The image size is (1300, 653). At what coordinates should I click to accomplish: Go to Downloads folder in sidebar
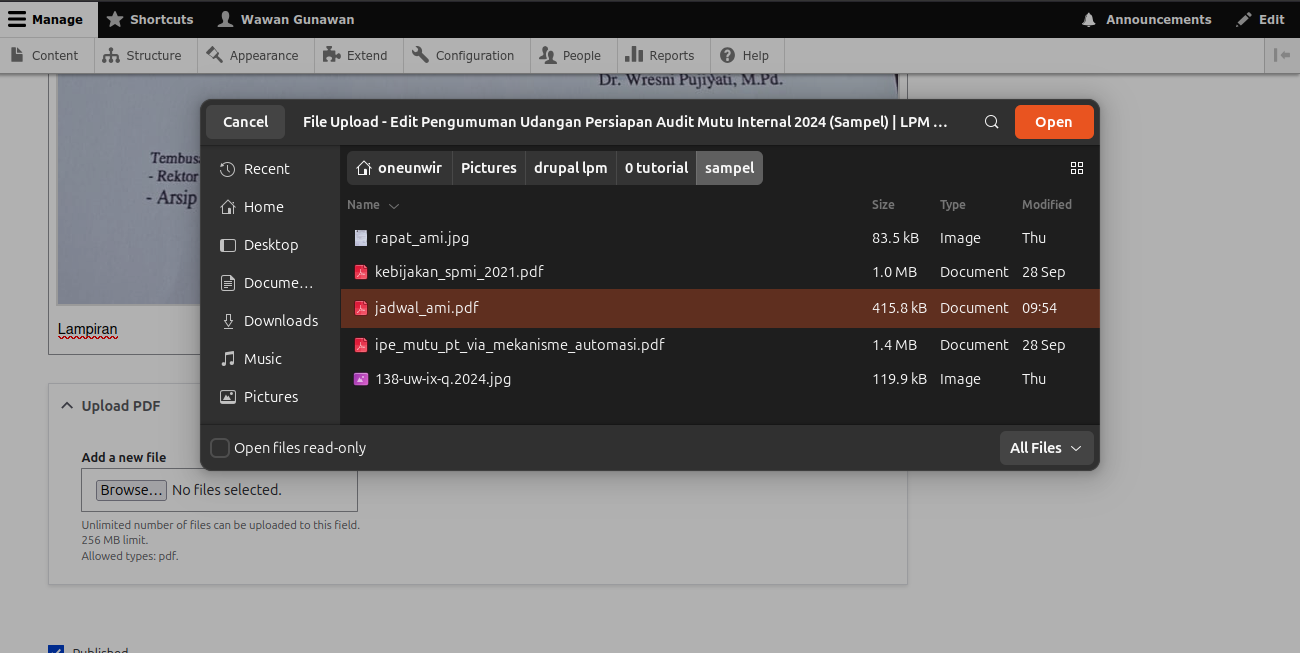[x=268, y=321]
